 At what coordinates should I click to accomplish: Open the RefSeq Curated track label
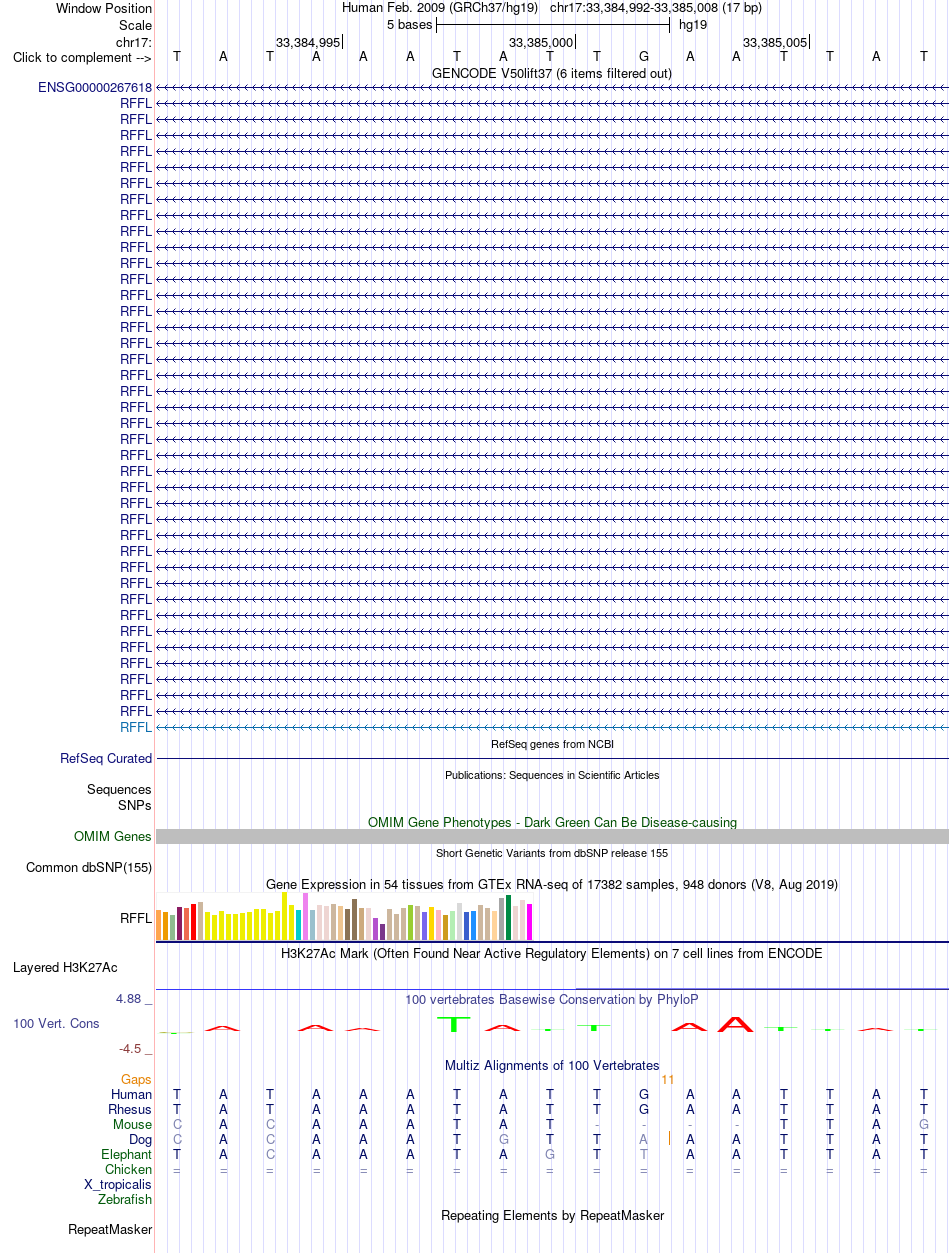click(x=106, y=759)
